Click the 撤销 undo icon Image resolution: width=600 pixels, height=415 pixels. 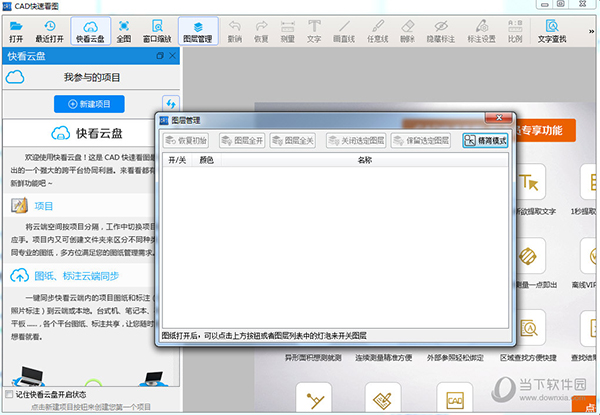tap(234, 26)
